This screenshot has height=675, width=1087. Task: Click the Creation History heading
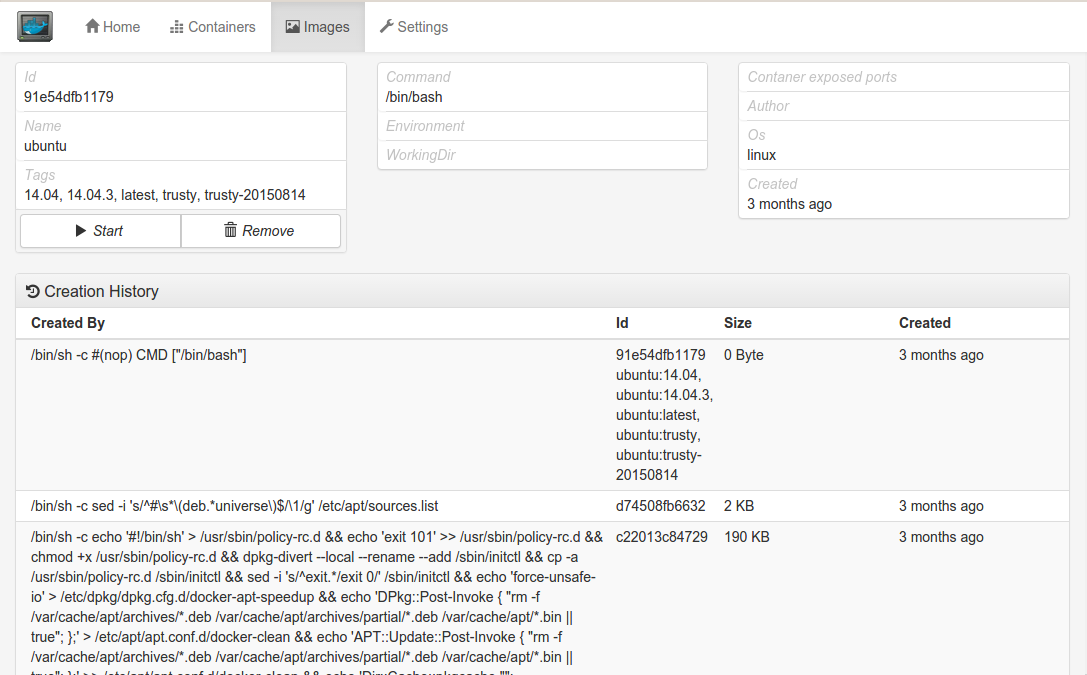click(x=101, y=292)
